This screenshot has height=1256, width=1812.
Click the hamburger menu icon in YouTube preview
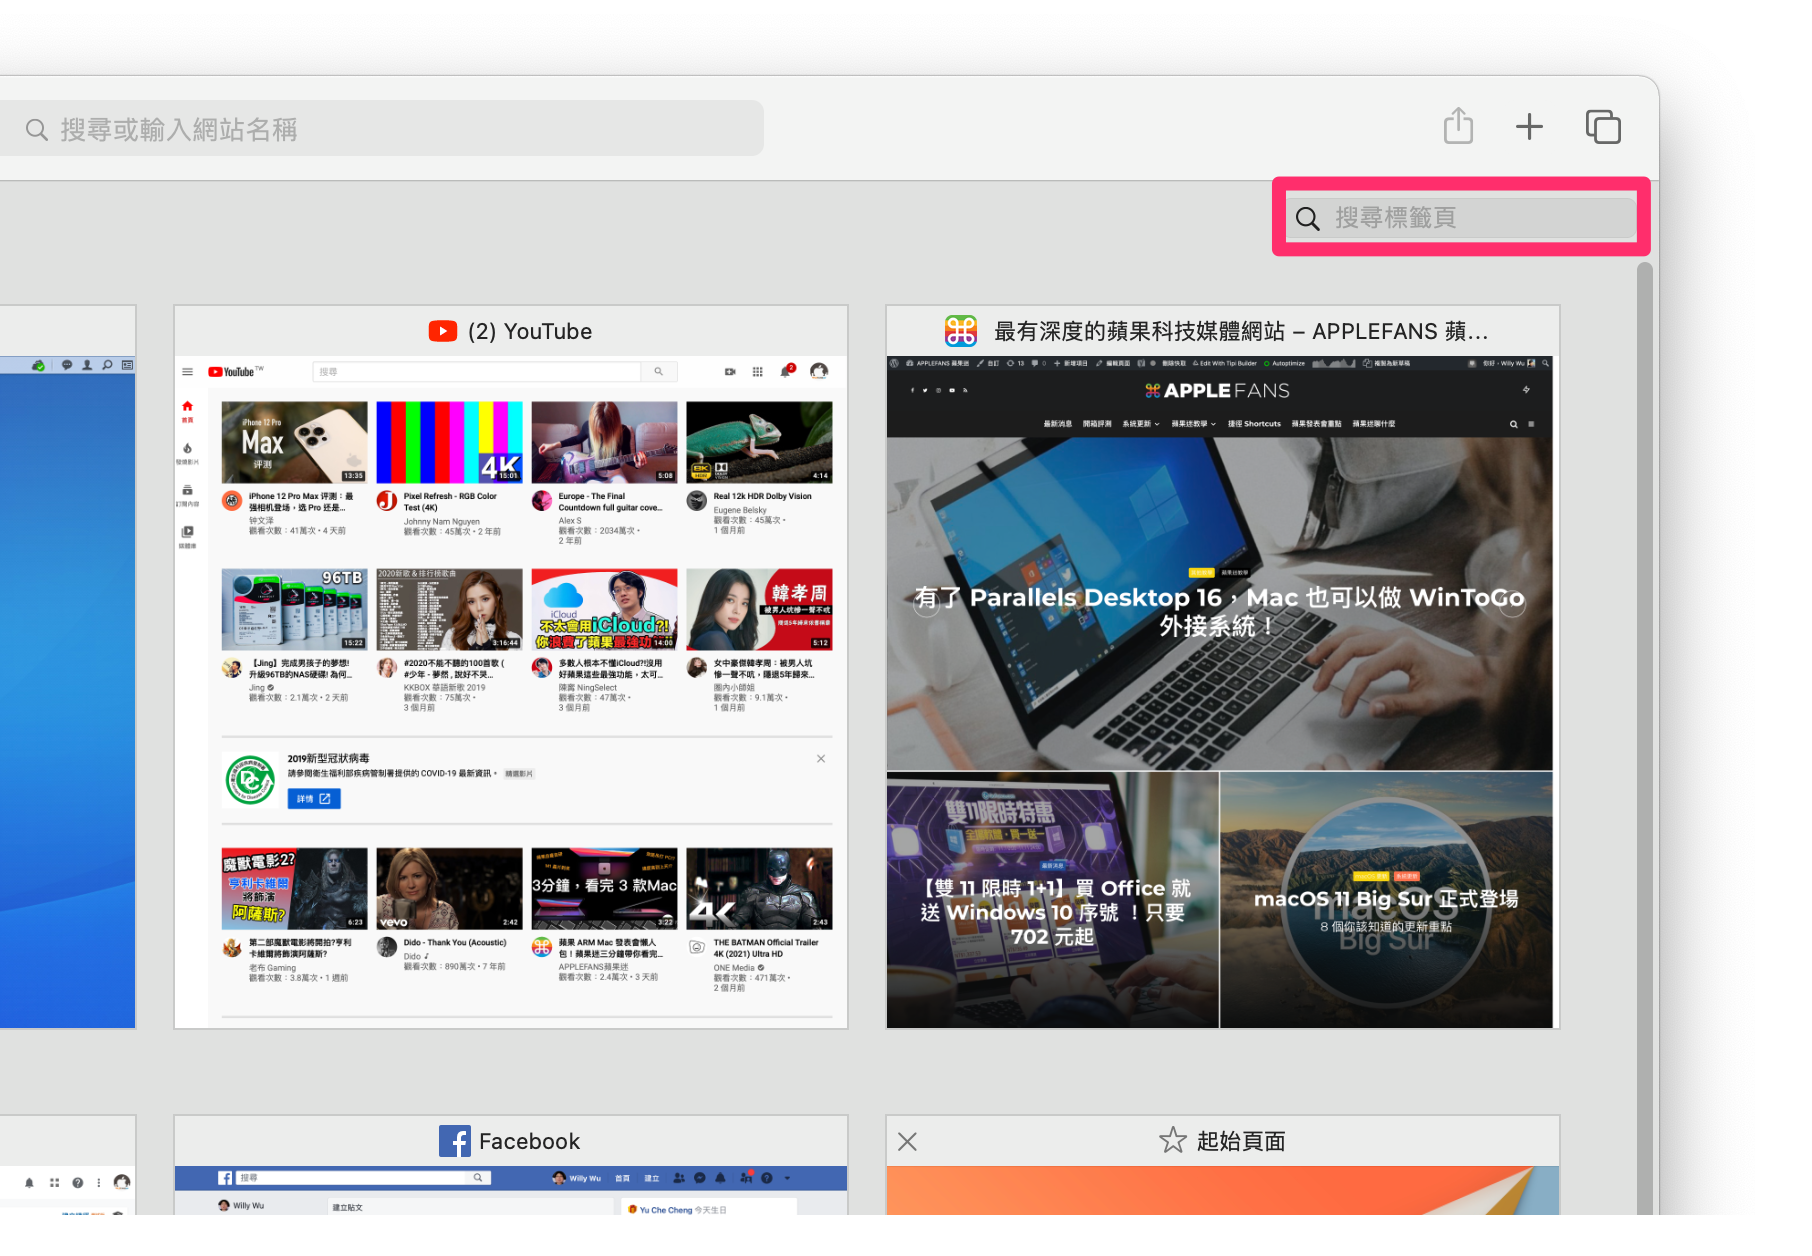point(187,372)
